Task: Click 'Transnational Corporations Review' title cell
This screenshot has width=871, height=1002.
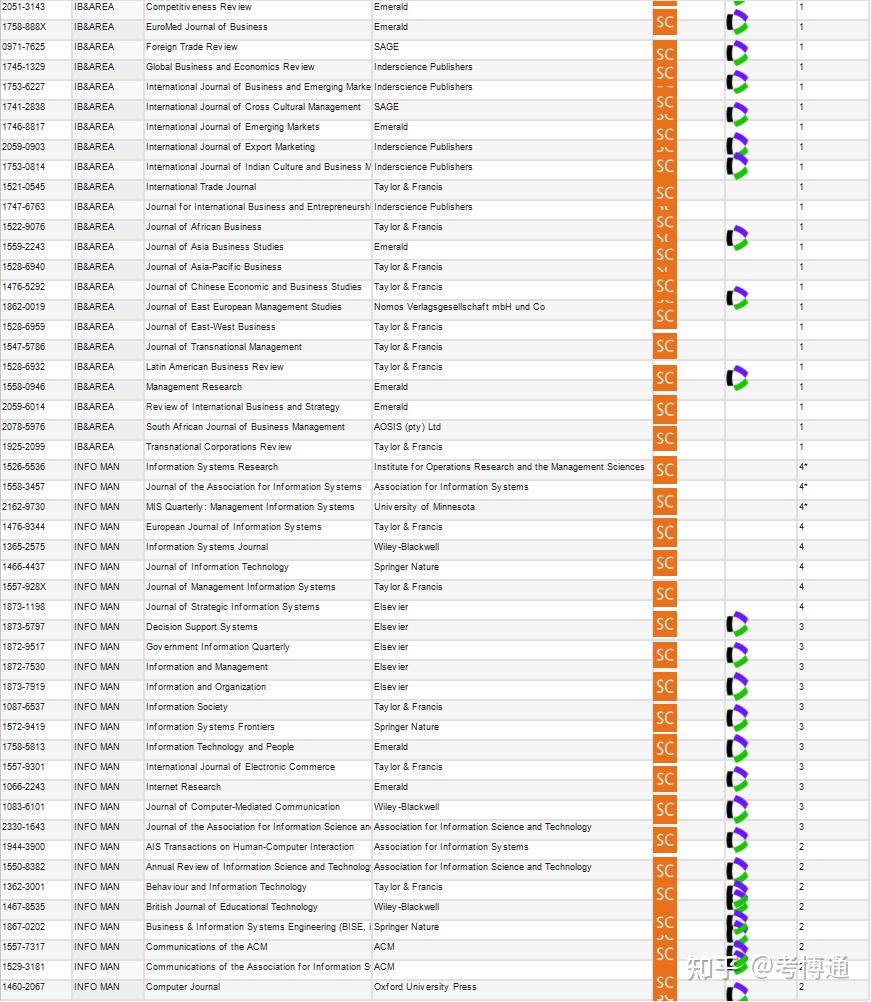Action: point(219,447)
